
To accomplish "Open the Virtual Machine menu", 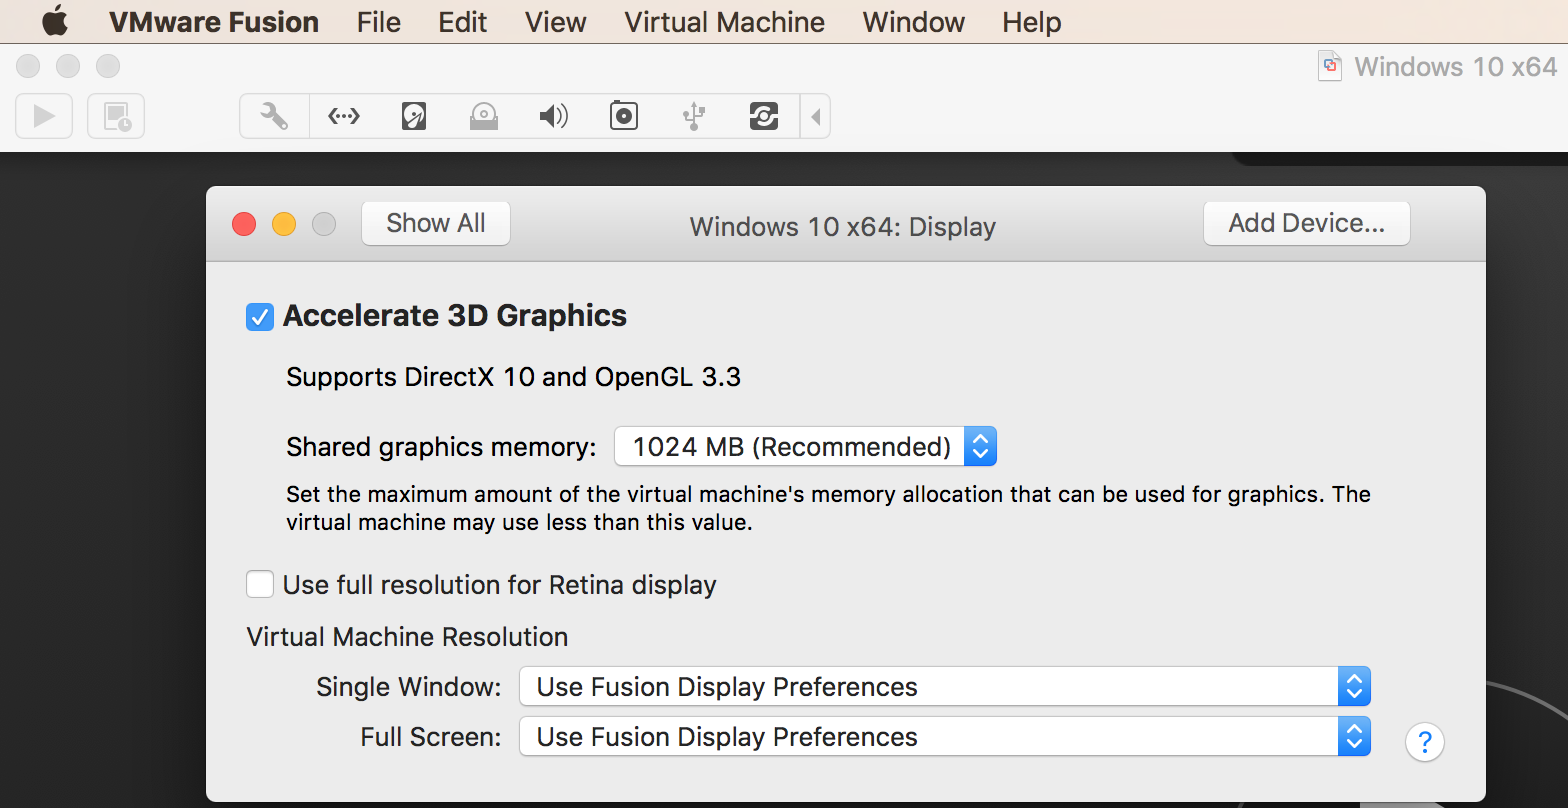I will (725, 22).
